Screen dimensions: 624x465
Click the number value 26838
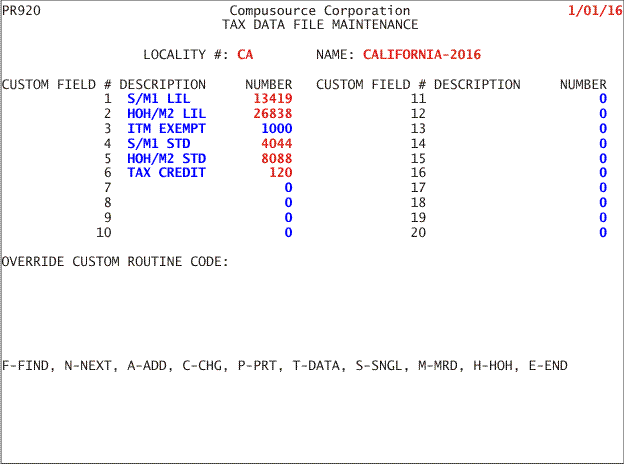(x=273, y=113)
